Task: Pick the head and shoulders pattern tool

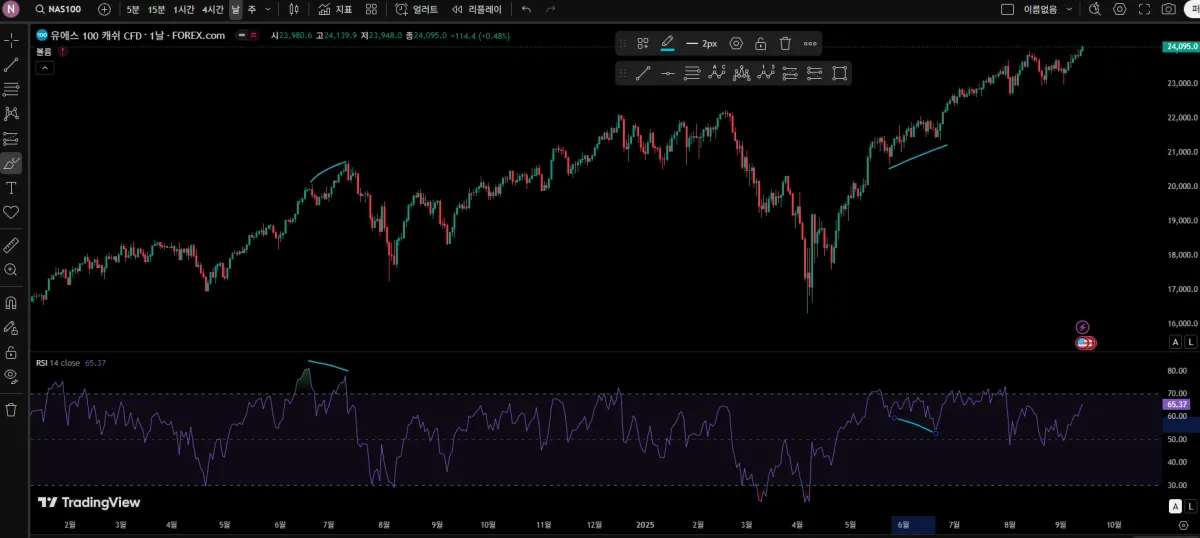Action: [742, 72]
